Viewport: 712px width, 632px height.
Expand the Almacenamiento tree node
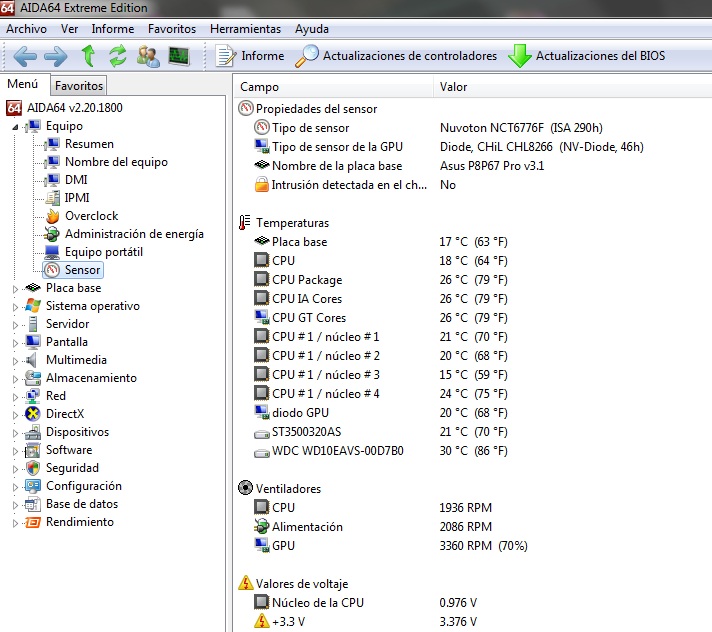pos(15,379)
